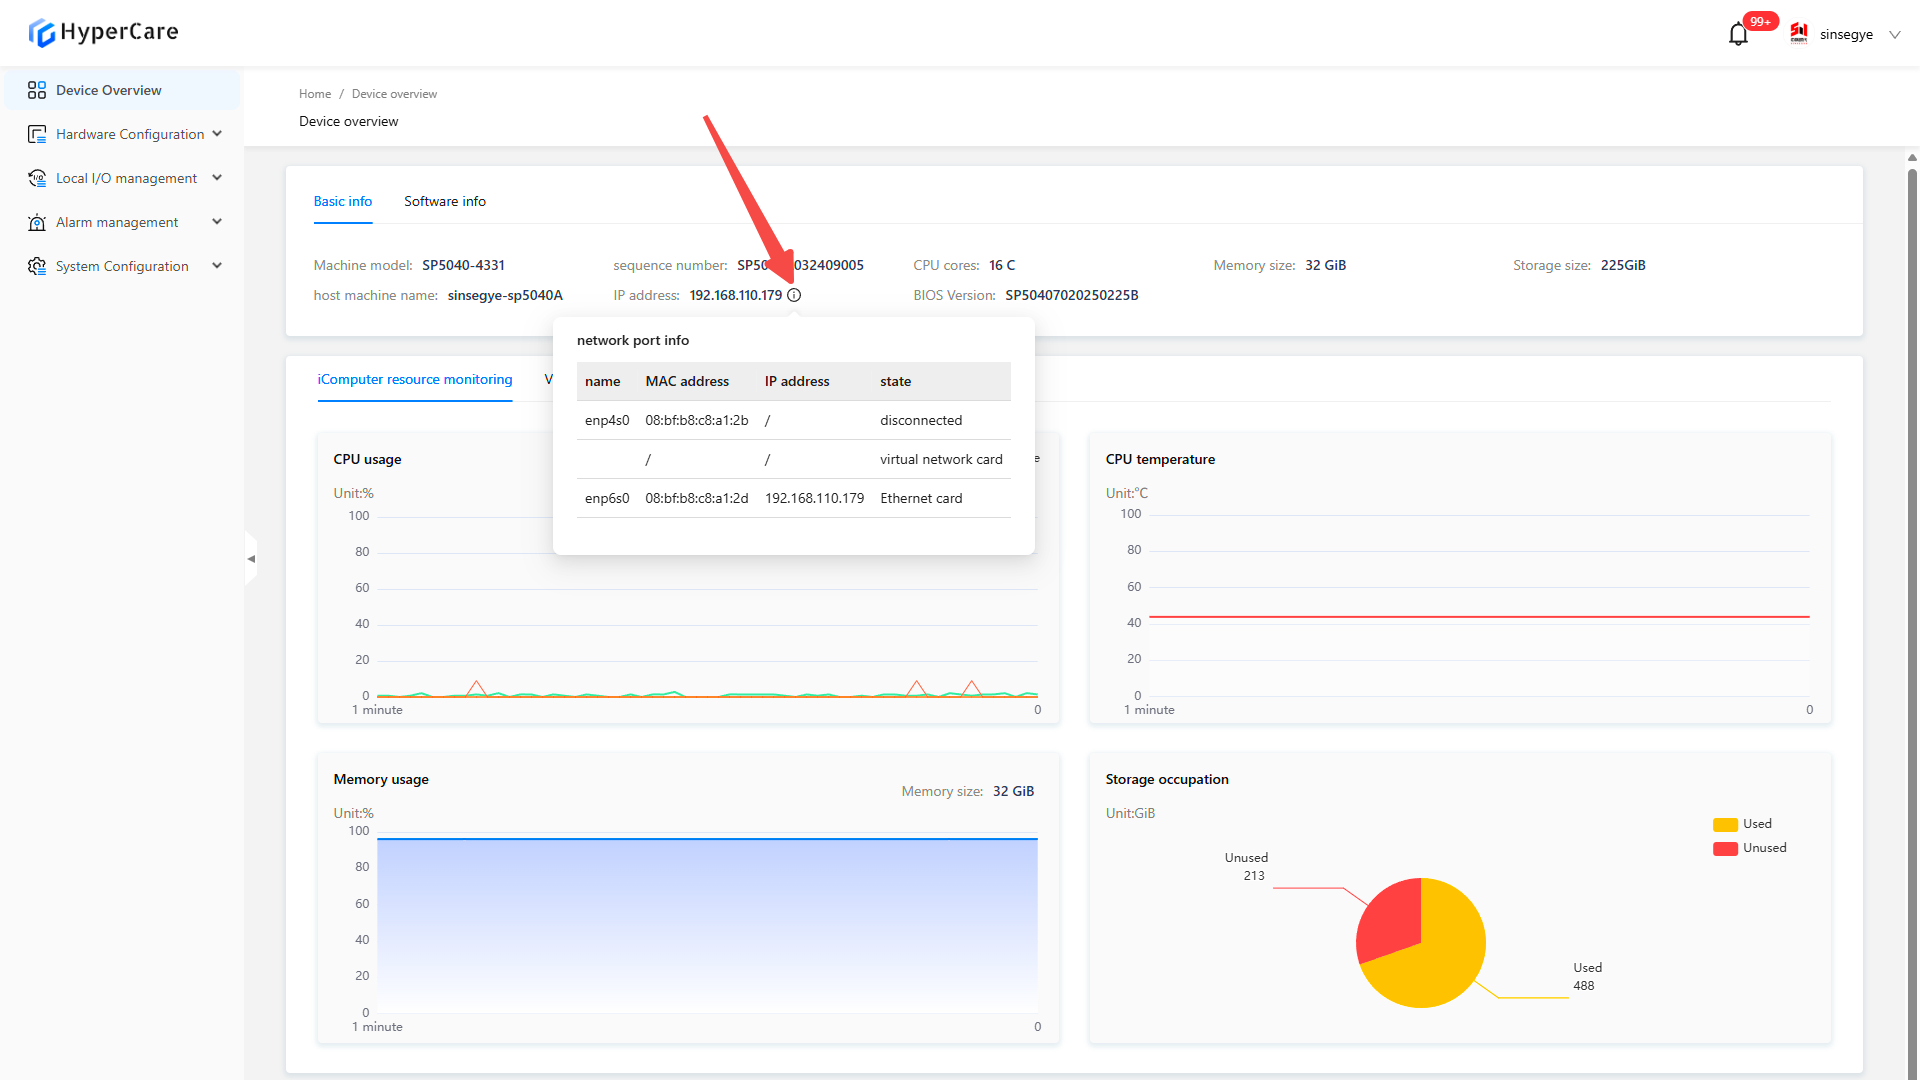Click the Local I/O management icon
Screen dimensions: 1920x1080
pyautogui.click(x=37, y=178)
